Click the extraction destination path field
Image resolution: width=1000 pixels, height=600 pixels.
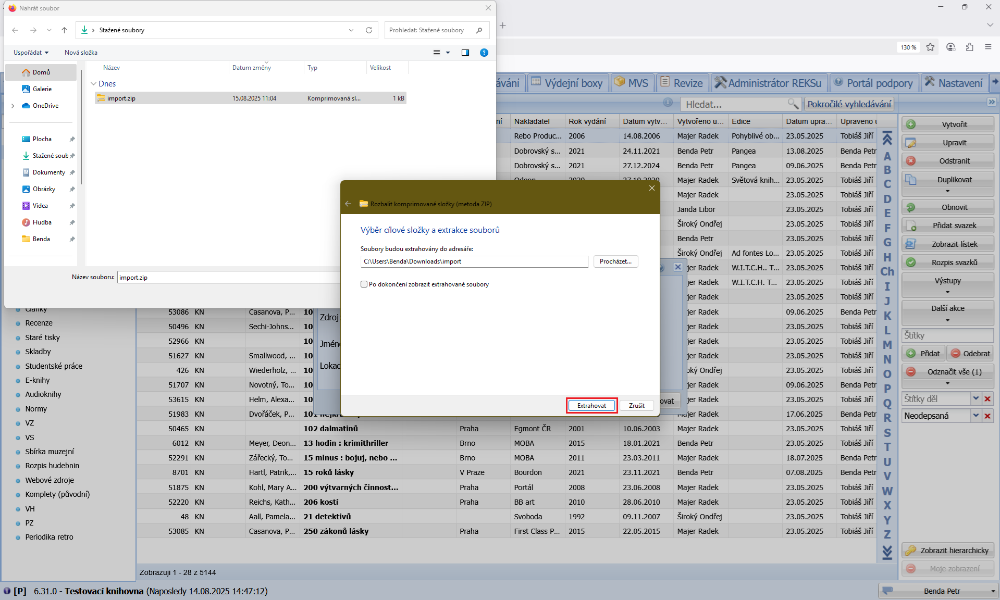point(474,261)
